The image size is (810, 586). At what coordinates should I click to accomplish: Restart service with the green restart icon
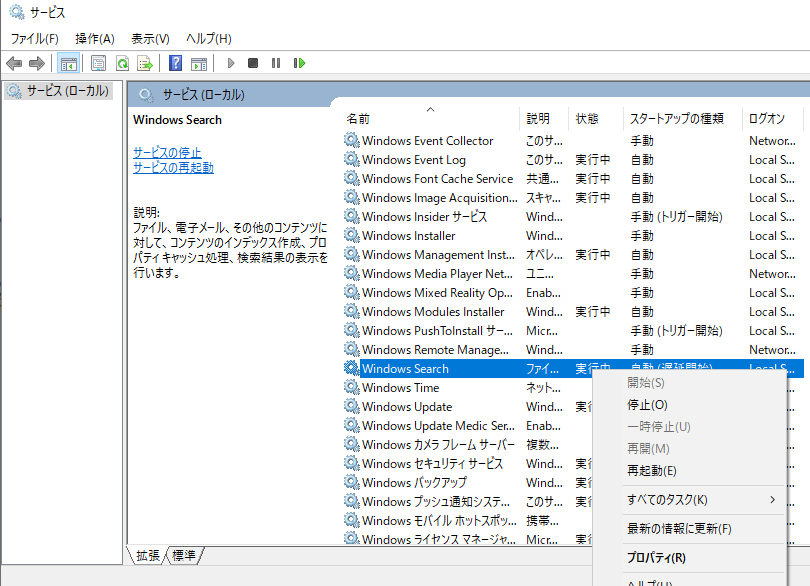click(x=299, y=63)
